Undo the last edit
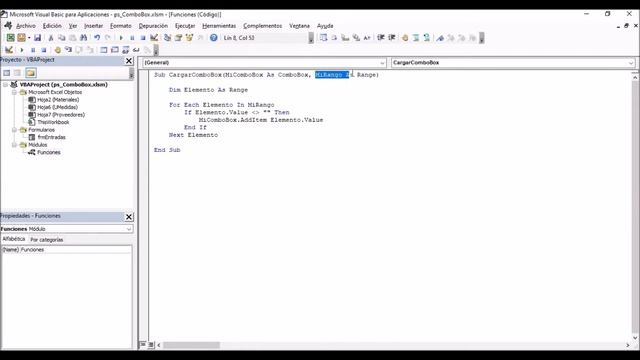 pyautogui.click(x=97, y=38)
